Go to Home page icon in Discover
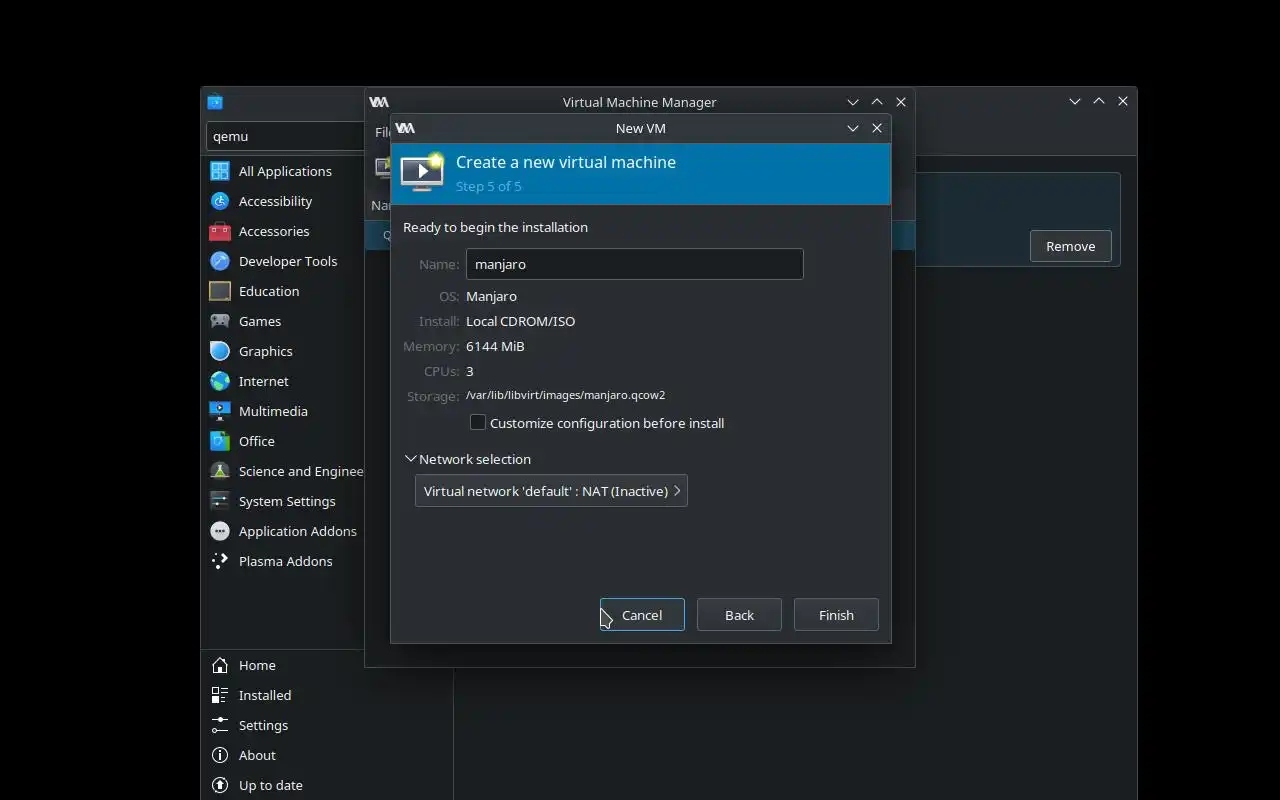This screenshot has width=1280, height=800. 220,665
